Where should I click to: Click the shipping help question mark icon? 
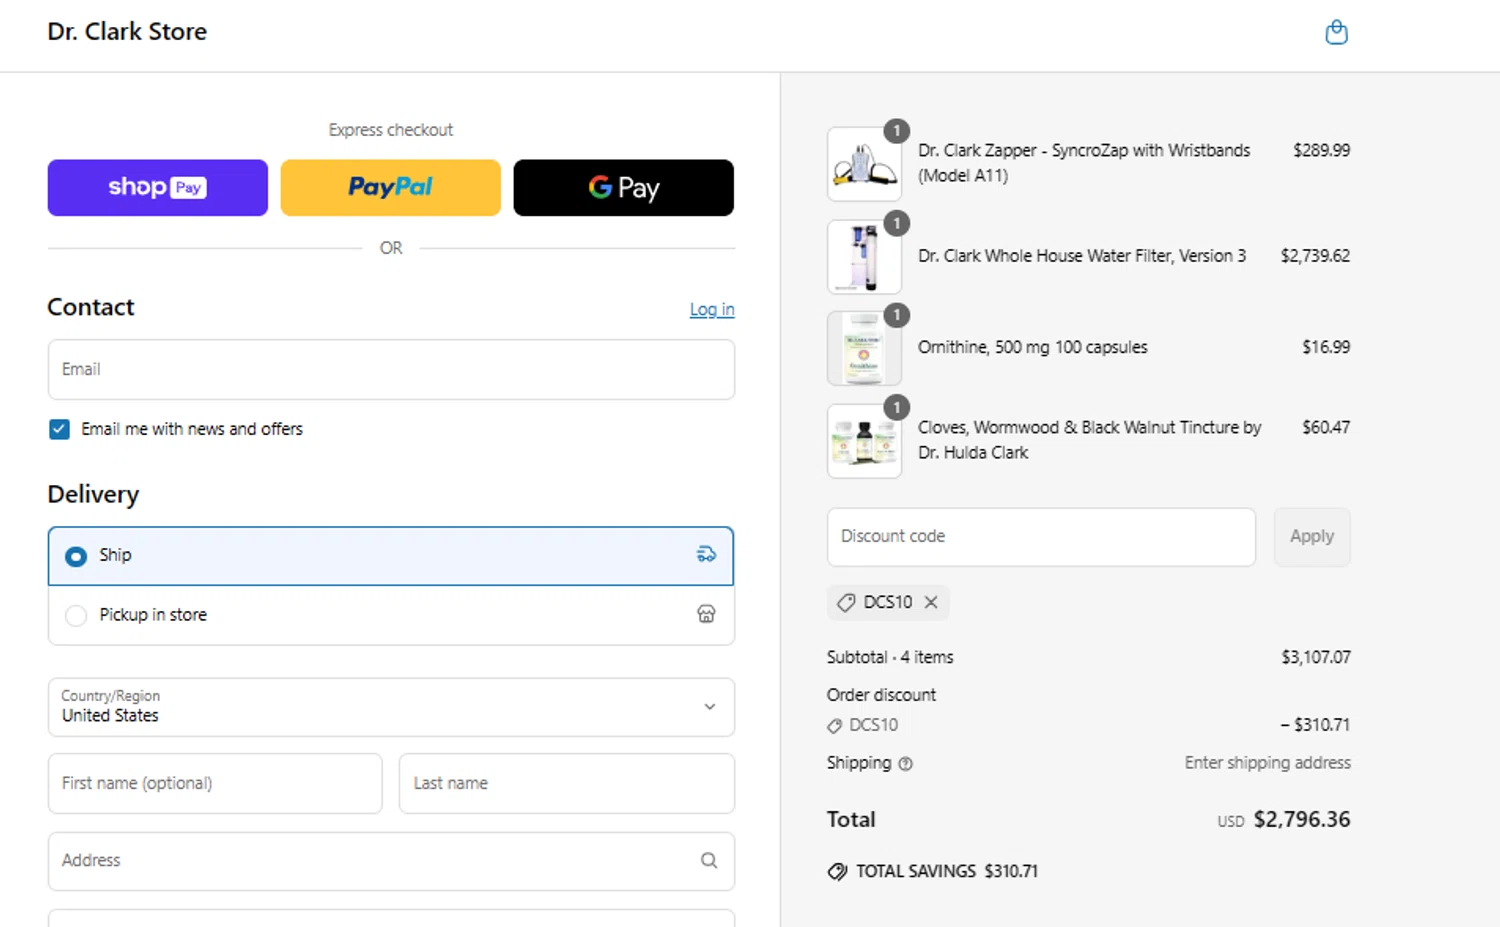905,764
